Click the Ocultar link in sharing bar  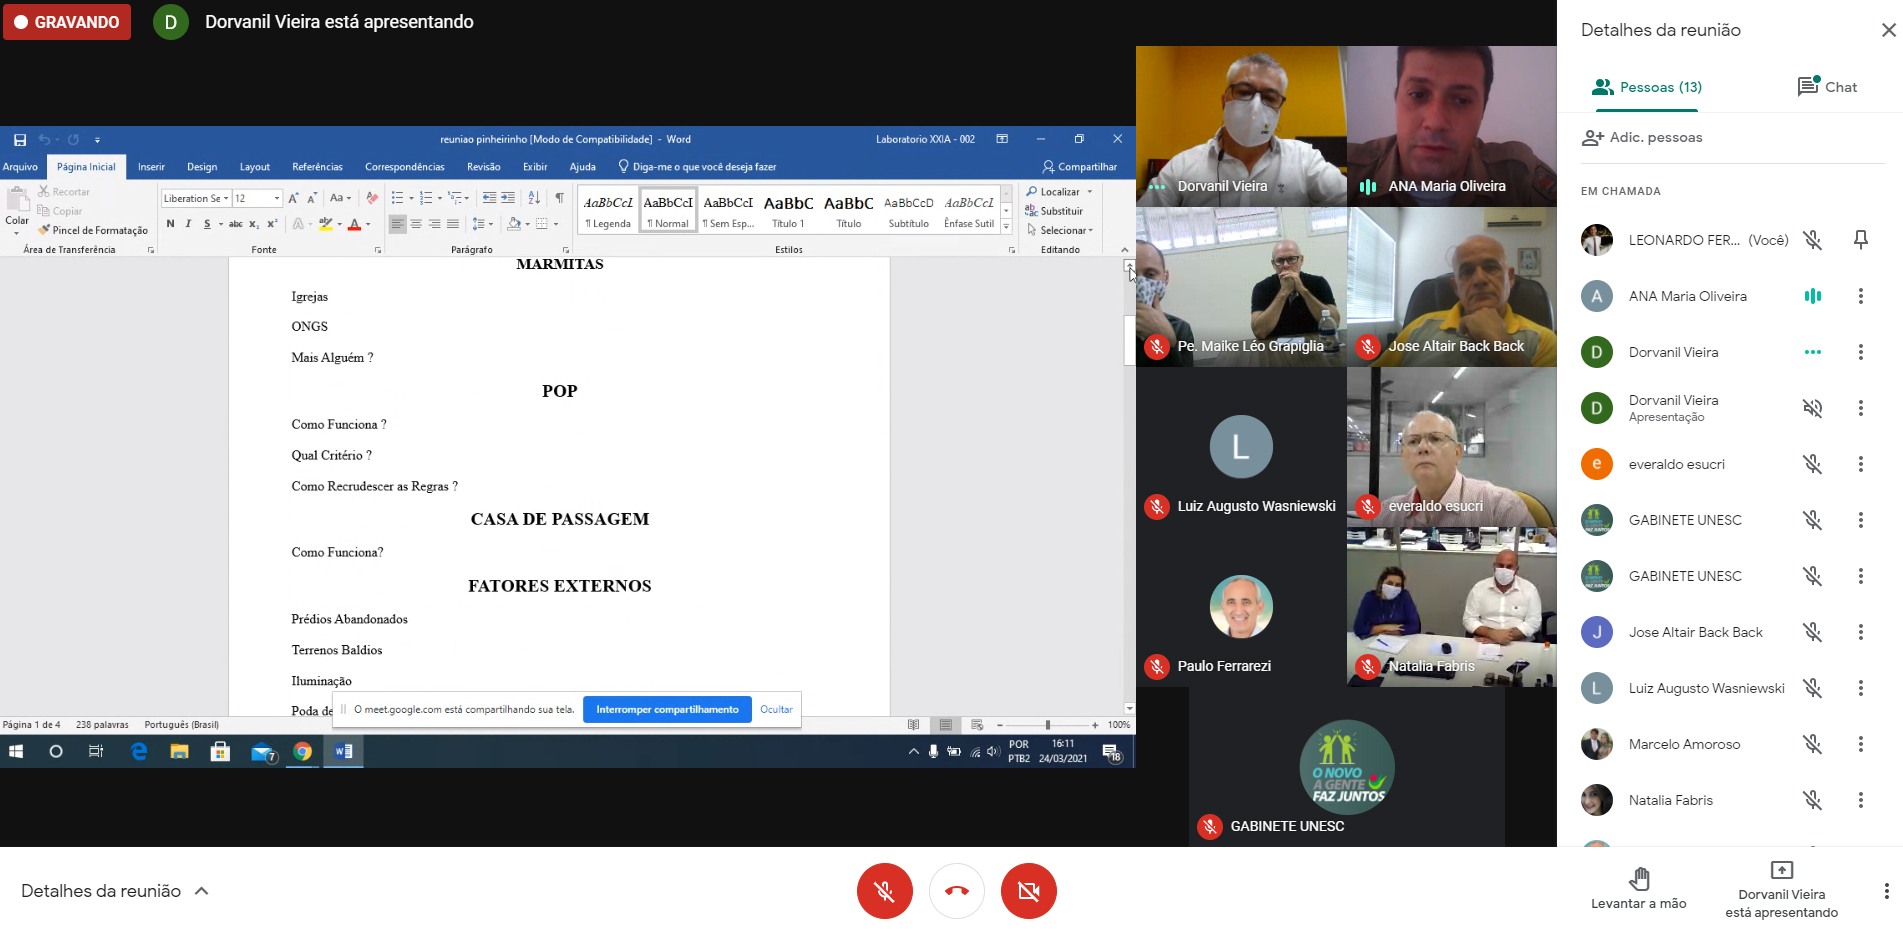[x=776, y=710]
